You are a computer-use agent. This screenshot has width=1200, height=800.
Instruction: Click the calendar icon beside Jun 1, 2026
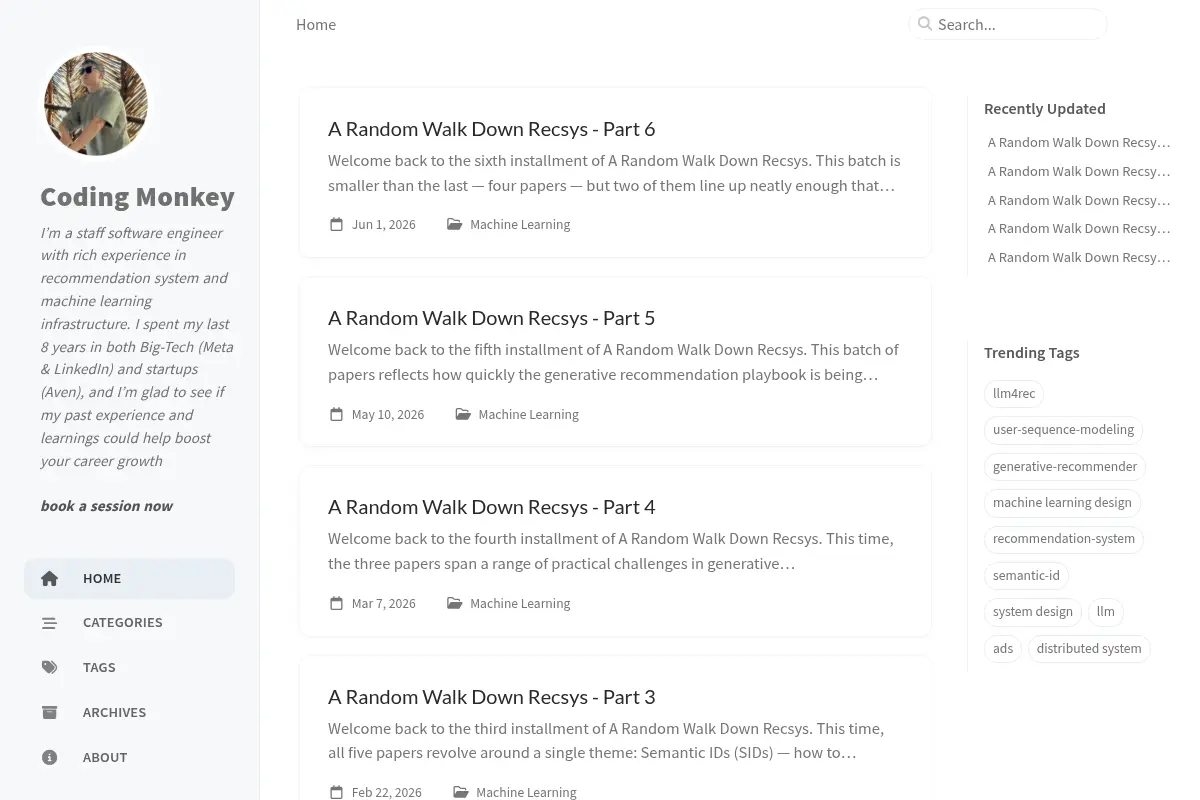click(337, 224)
